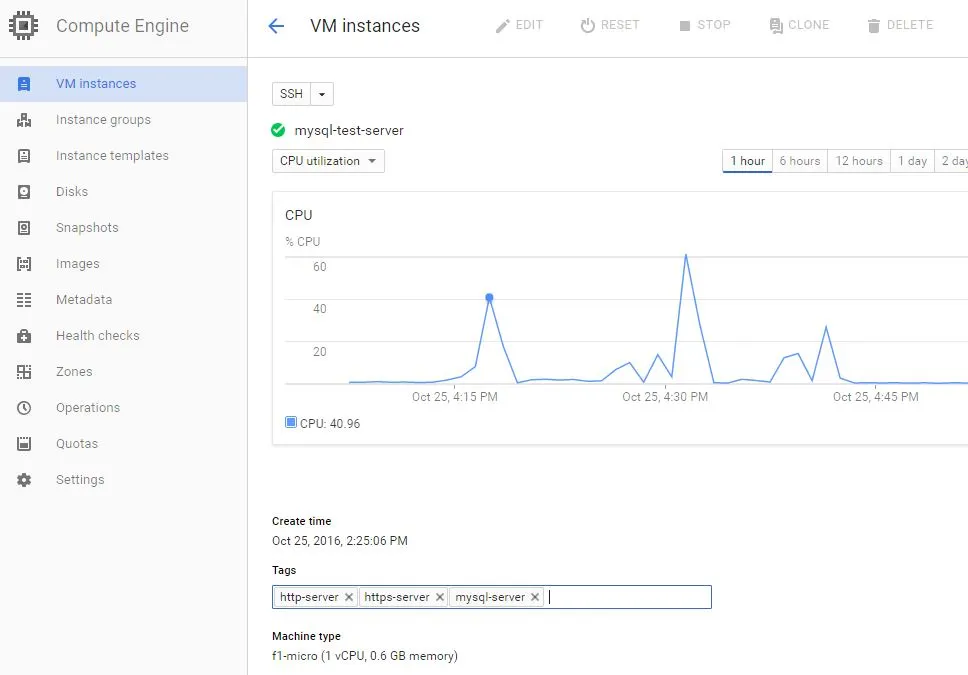968x675 pixels.
Task: Click the Operations clock icon
Action: click(x=24, y=408)
